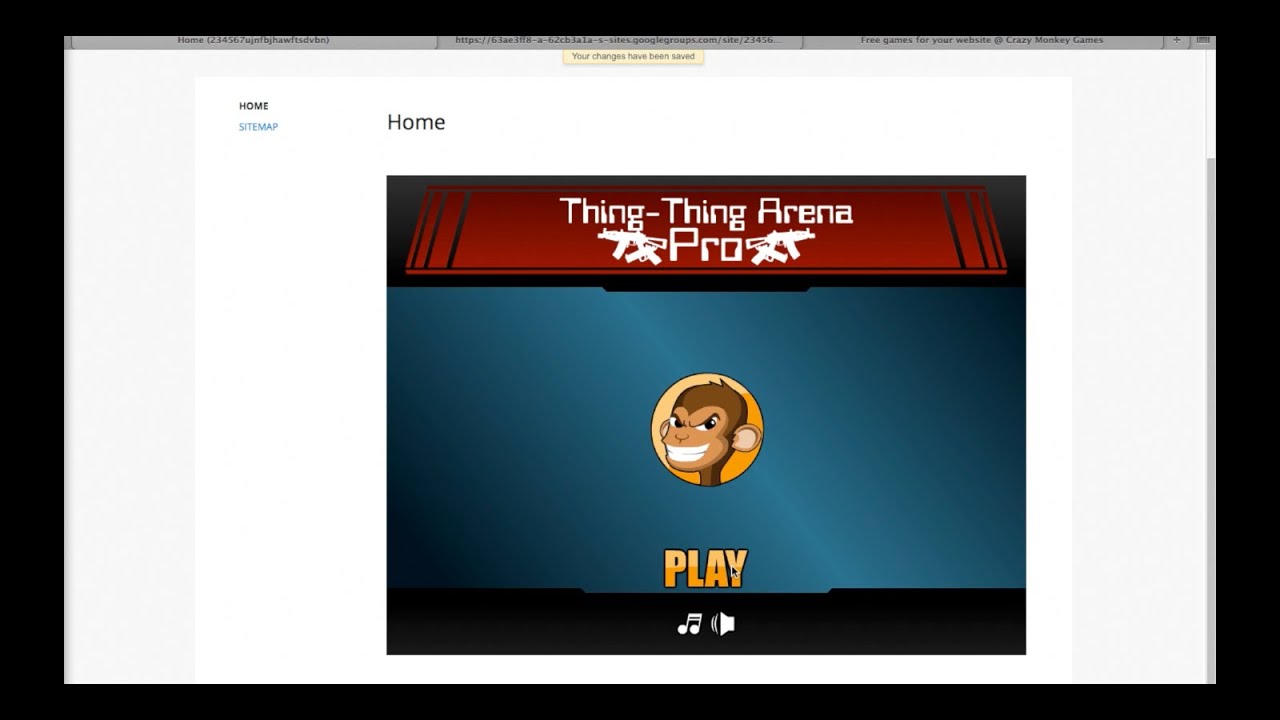1280x720 pixels.
Task: Click the Crazy Monkey Games logo
Action: pos(707,429)
